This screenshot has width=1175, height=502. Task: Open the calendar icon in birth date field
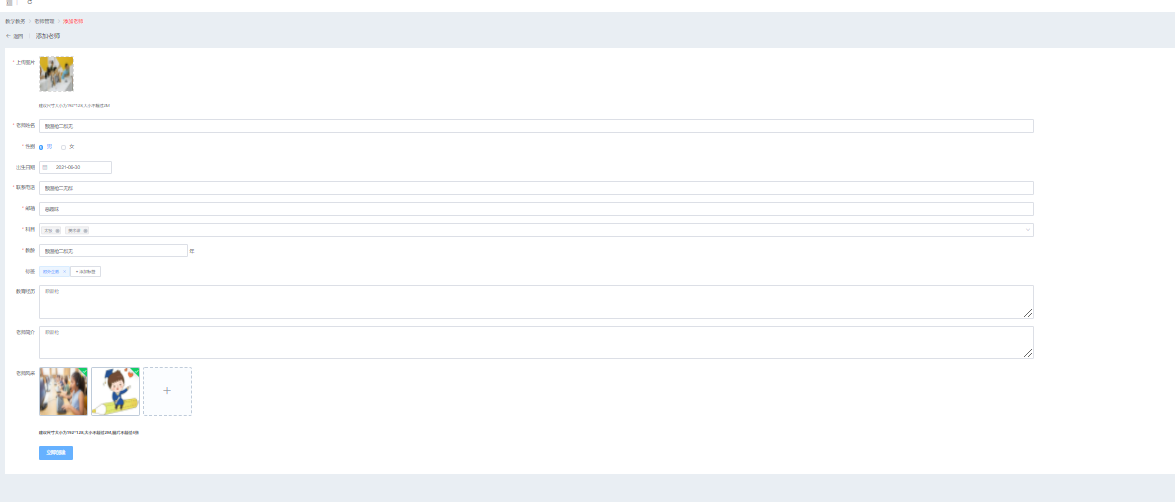[45, 167]
